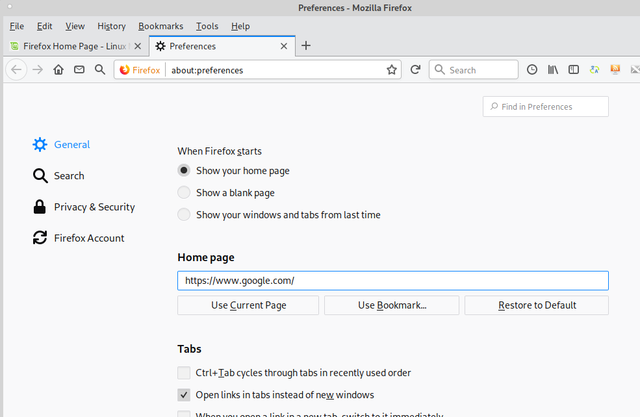Select Show your home page option
This screenshot has height=417, width=640.
[233, 171]
